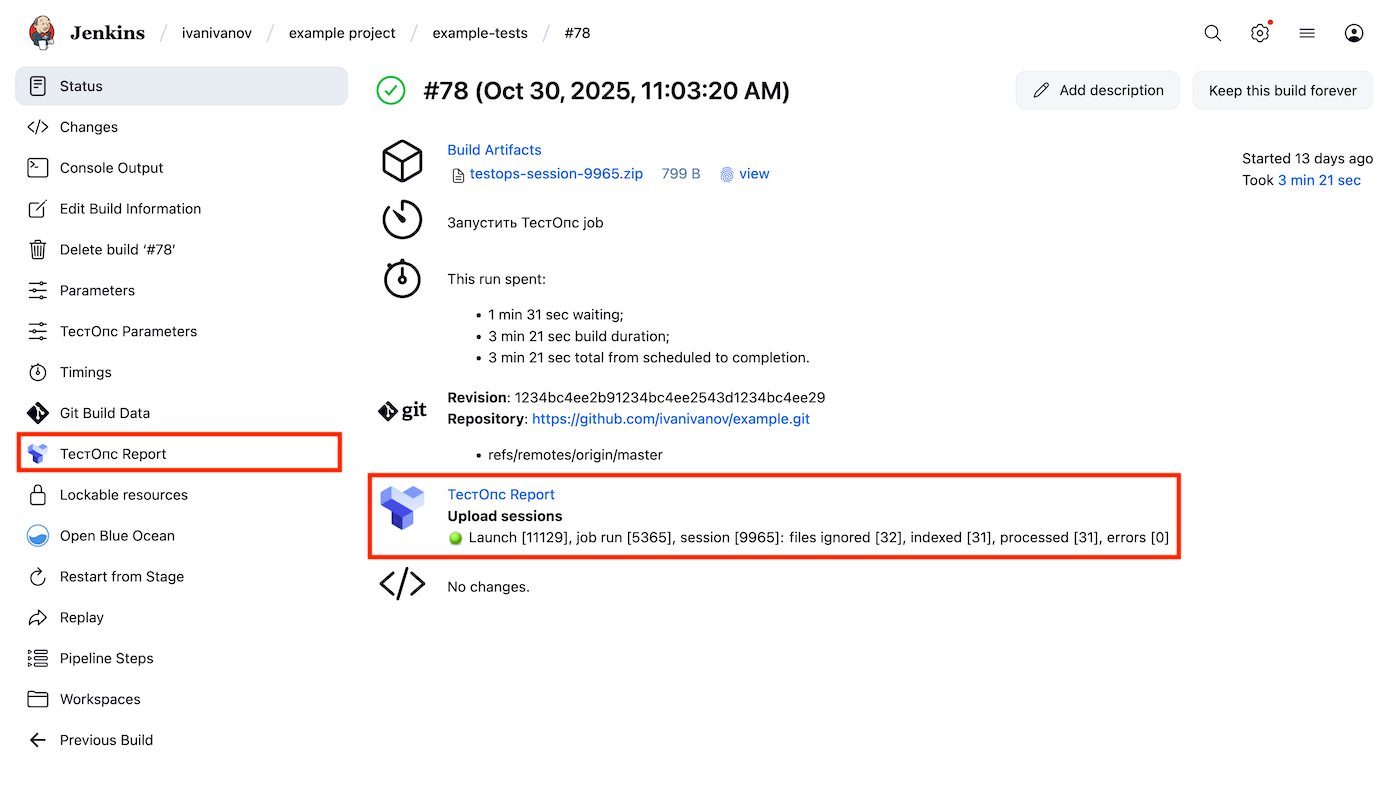Viewport: 1400px width, 788px height.
Task: Open ТестОпс Report sidebar label
Action: point(113,454)
